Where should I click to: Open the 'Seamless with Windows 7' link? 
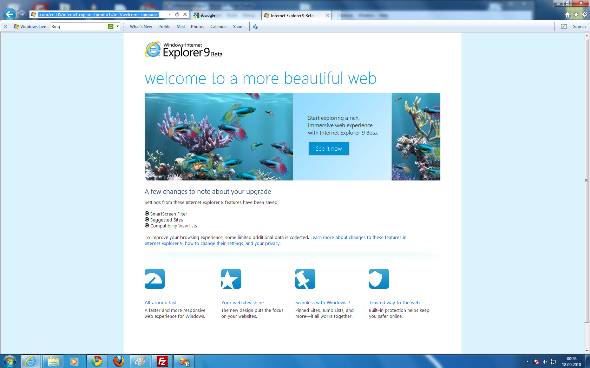tap(323, 303)
